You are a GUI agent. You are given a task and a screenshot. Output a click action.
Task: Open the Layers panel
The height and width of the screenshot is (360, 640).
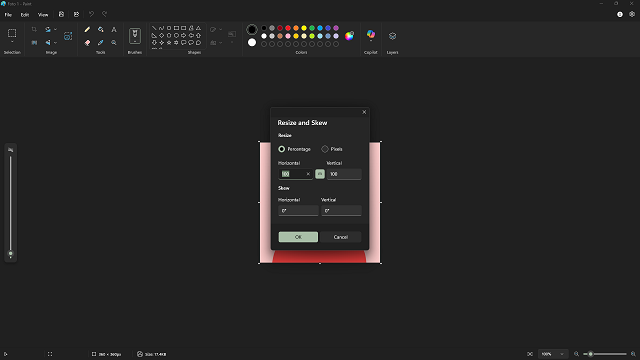click(392, 36)
